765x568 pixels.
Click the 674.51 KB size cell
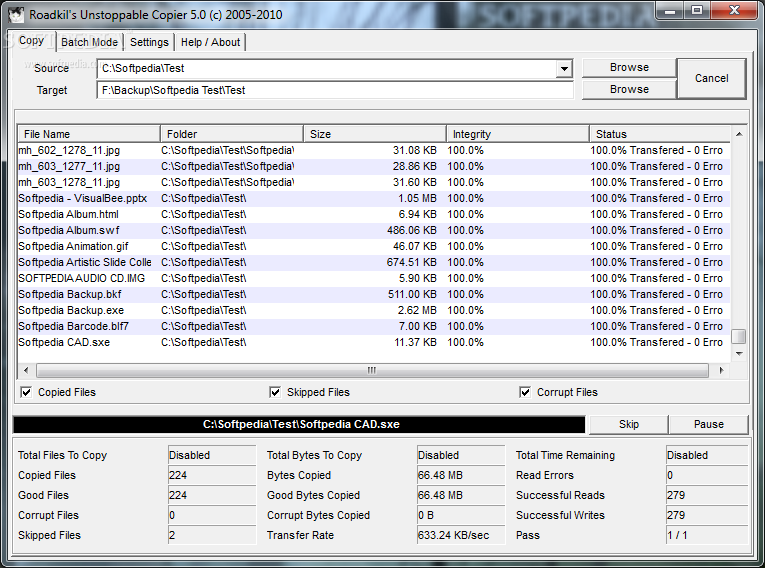[x=412, y=263]
